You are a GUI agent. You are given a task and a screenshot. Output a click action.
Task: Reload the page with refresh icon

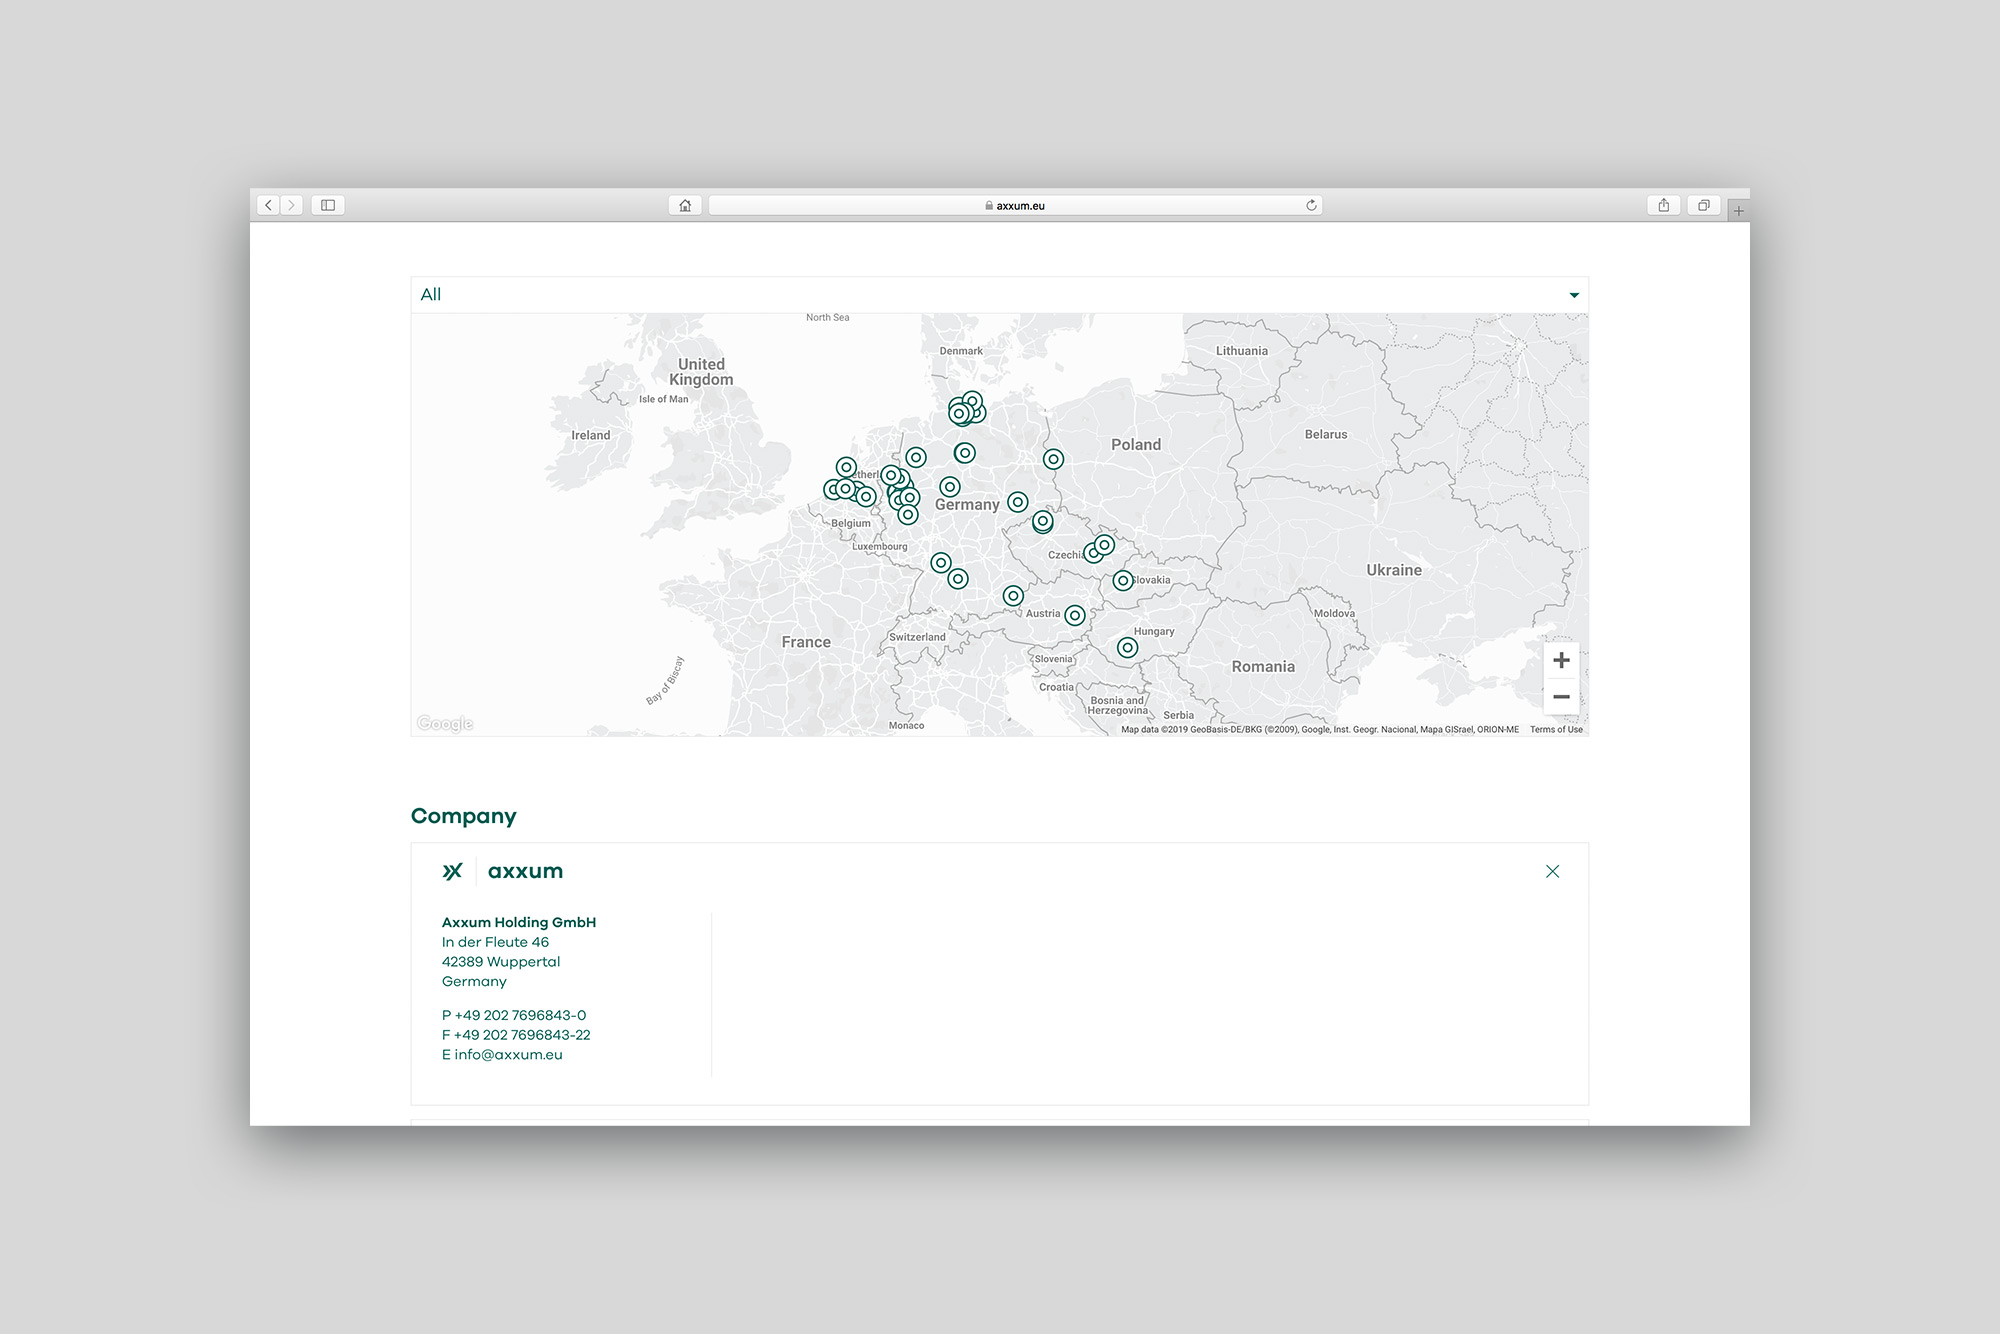(x=1311, y=205)
